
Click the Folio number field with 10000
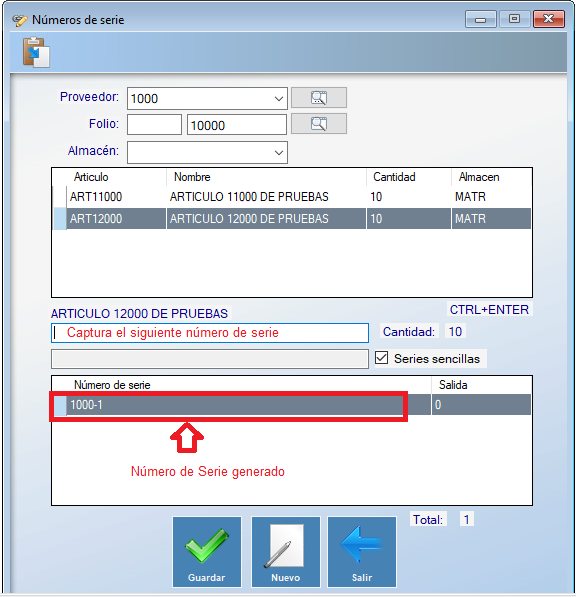(237, 125)
